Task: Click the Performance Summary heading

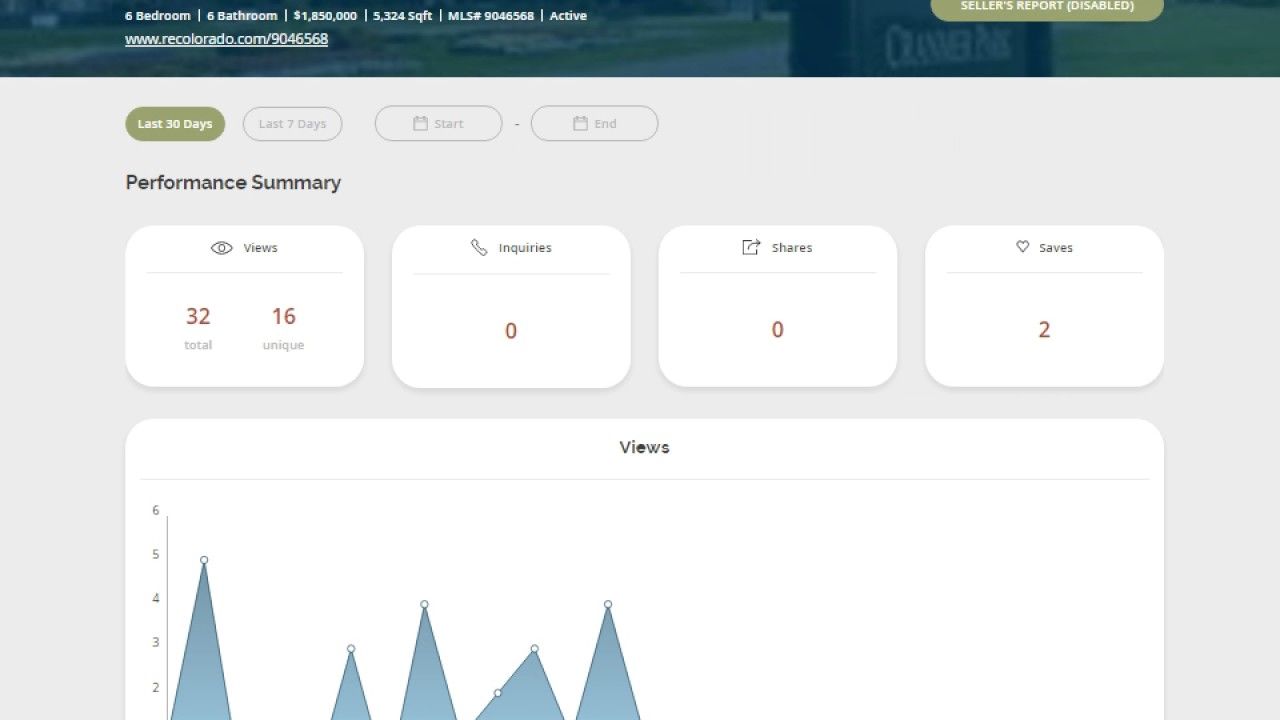Action: click(x=233, y=182)
